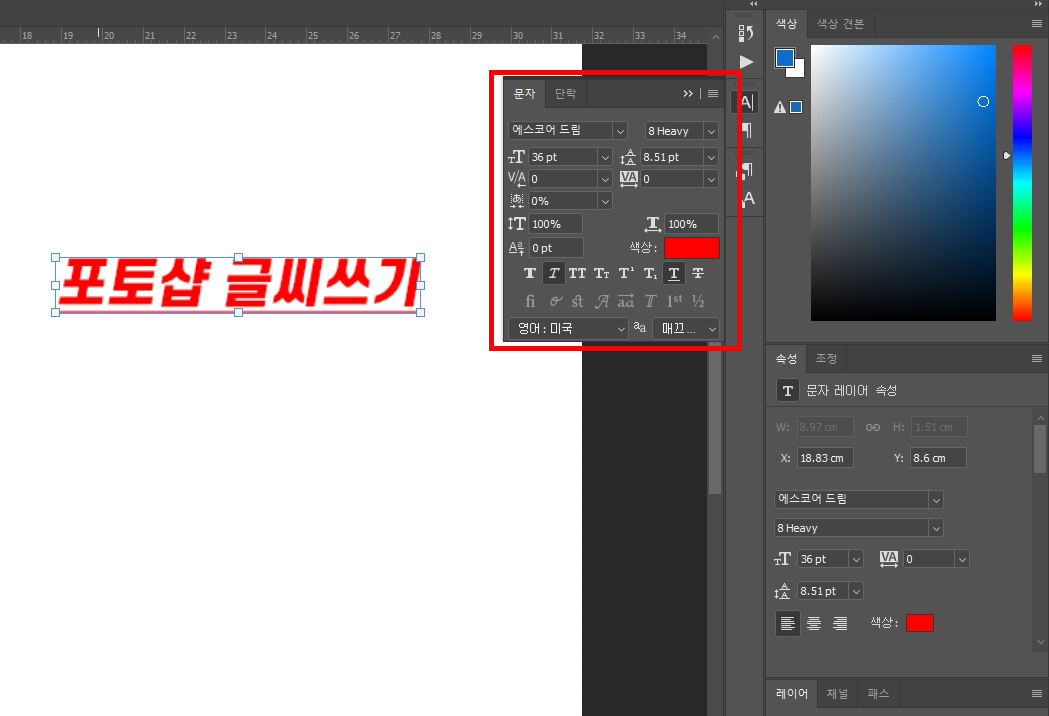1049x716 pixels.
Task: Open 8 Heavy font style dropdown in Character panel
Action: pos(711,131)
